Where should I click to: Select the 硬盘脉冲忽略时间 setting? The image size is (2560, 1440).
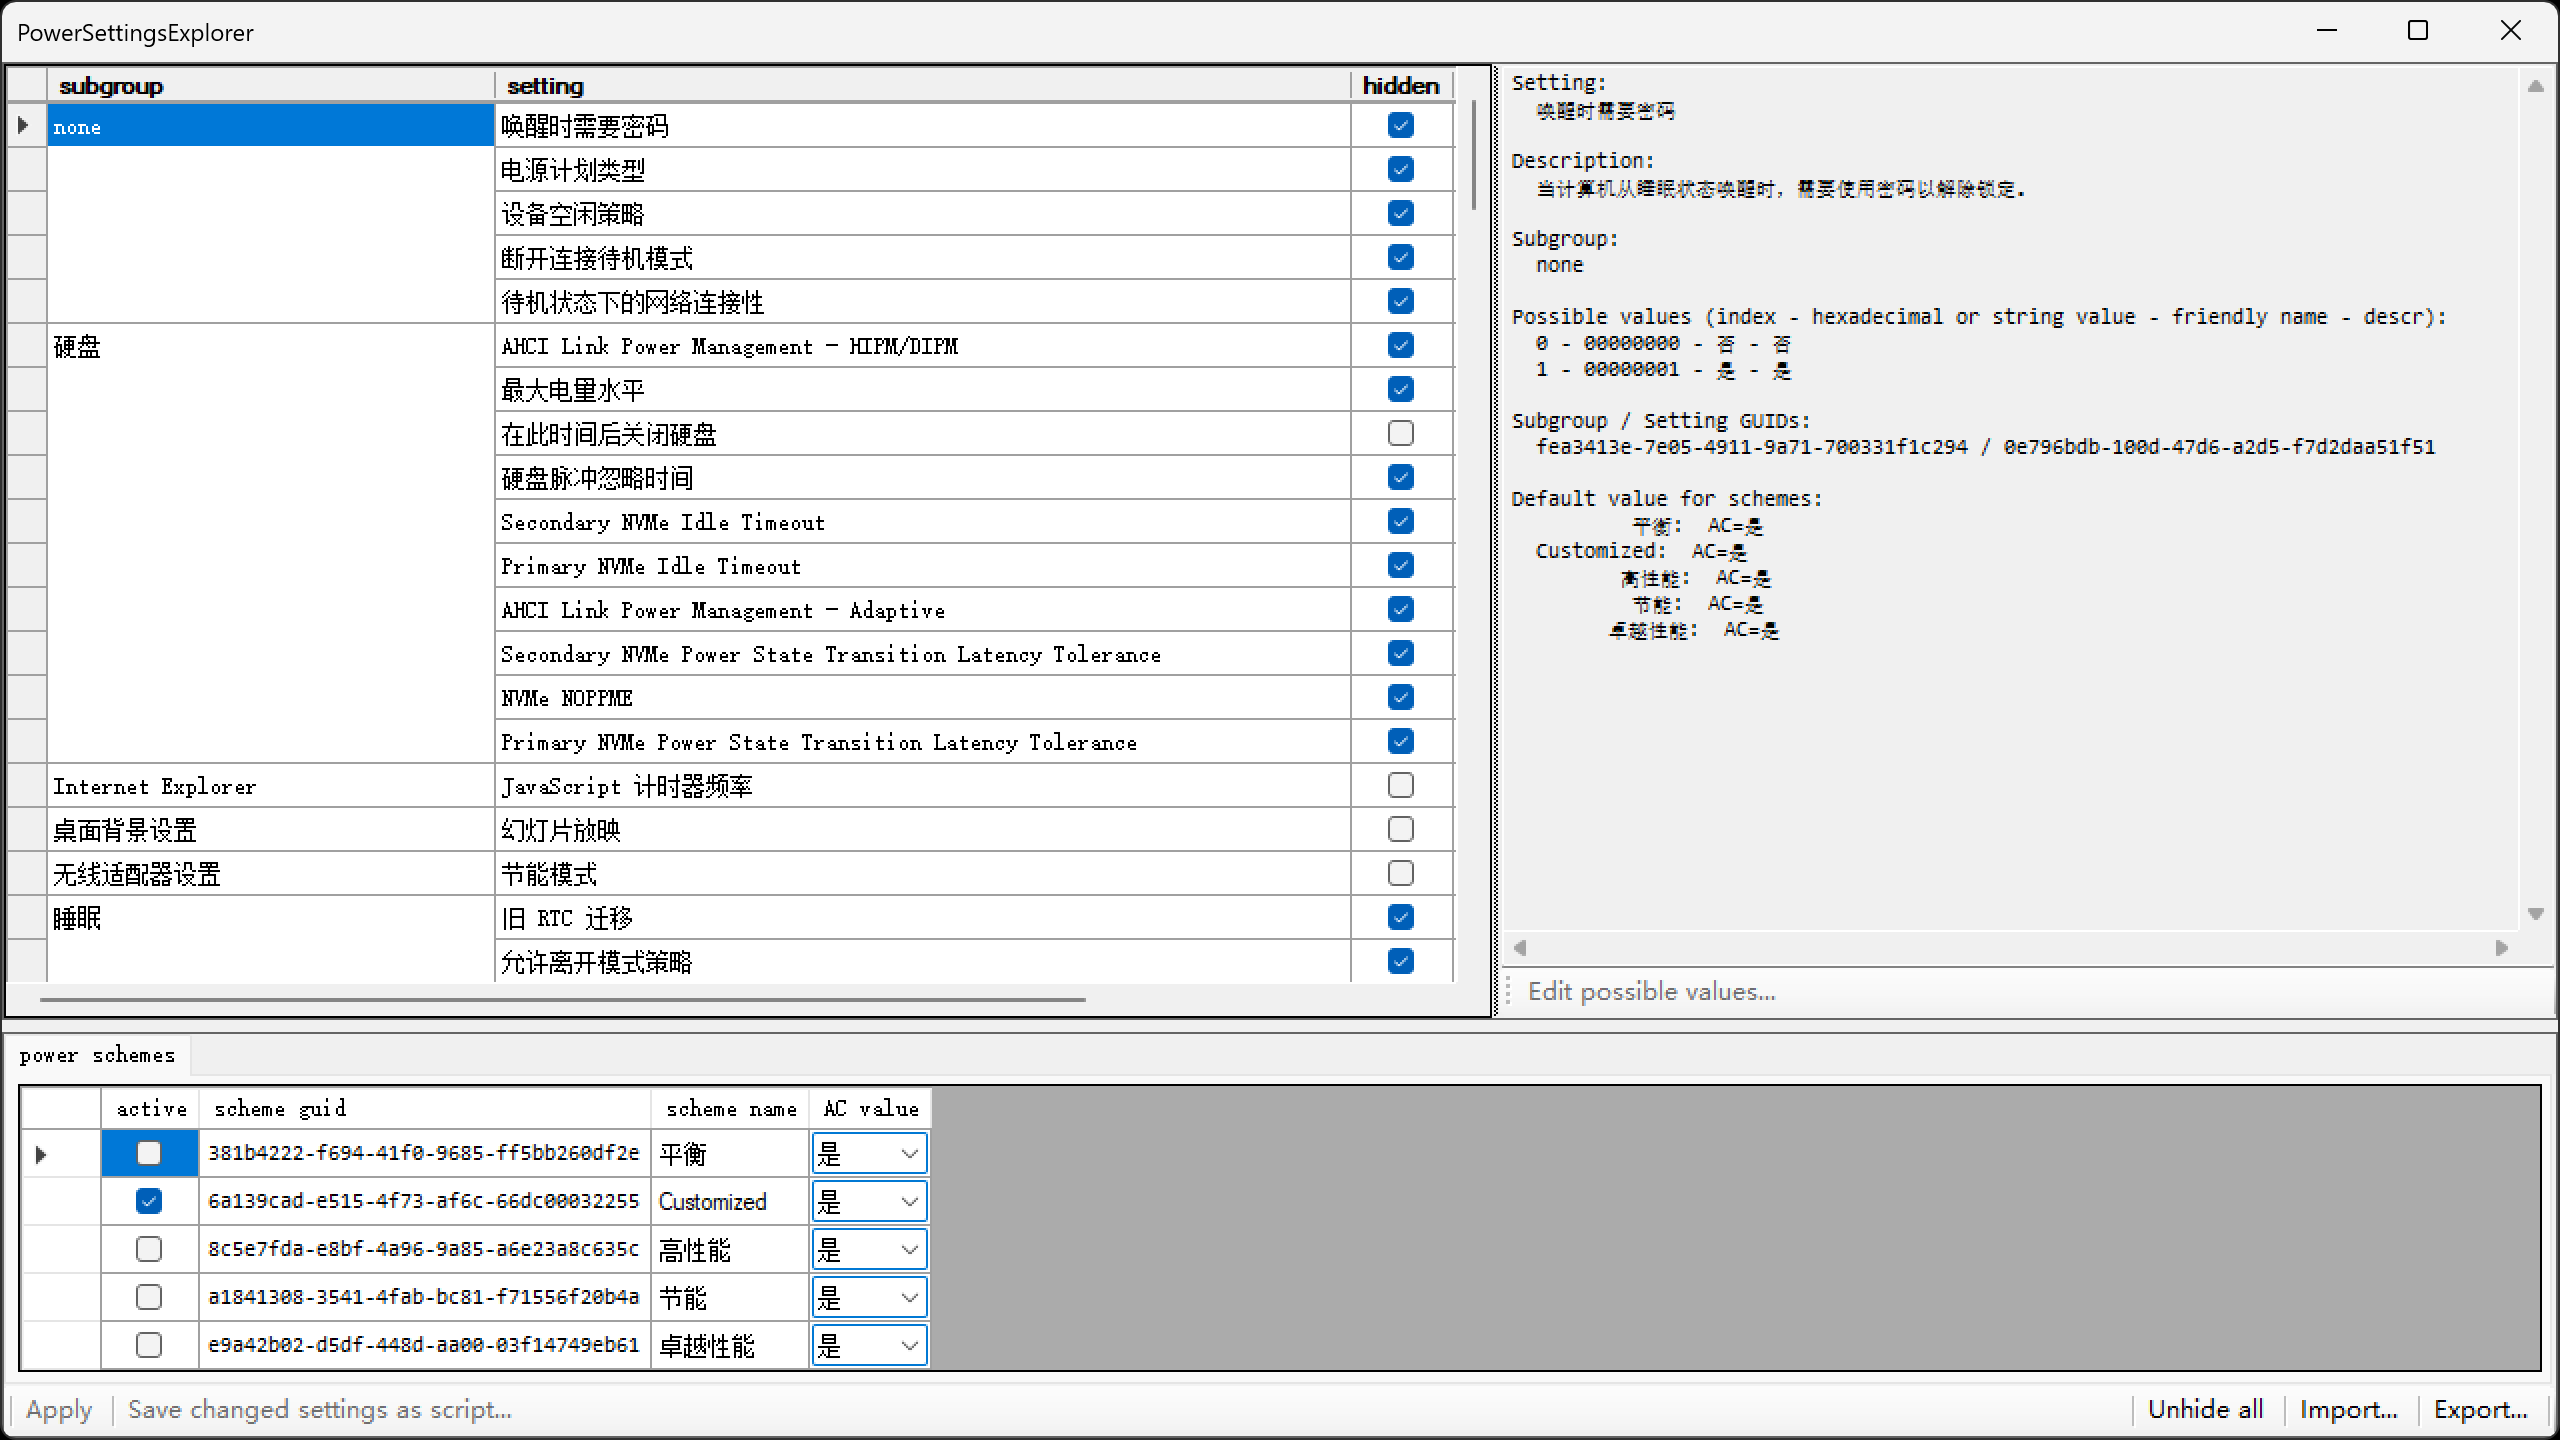(x=922, y=478)
